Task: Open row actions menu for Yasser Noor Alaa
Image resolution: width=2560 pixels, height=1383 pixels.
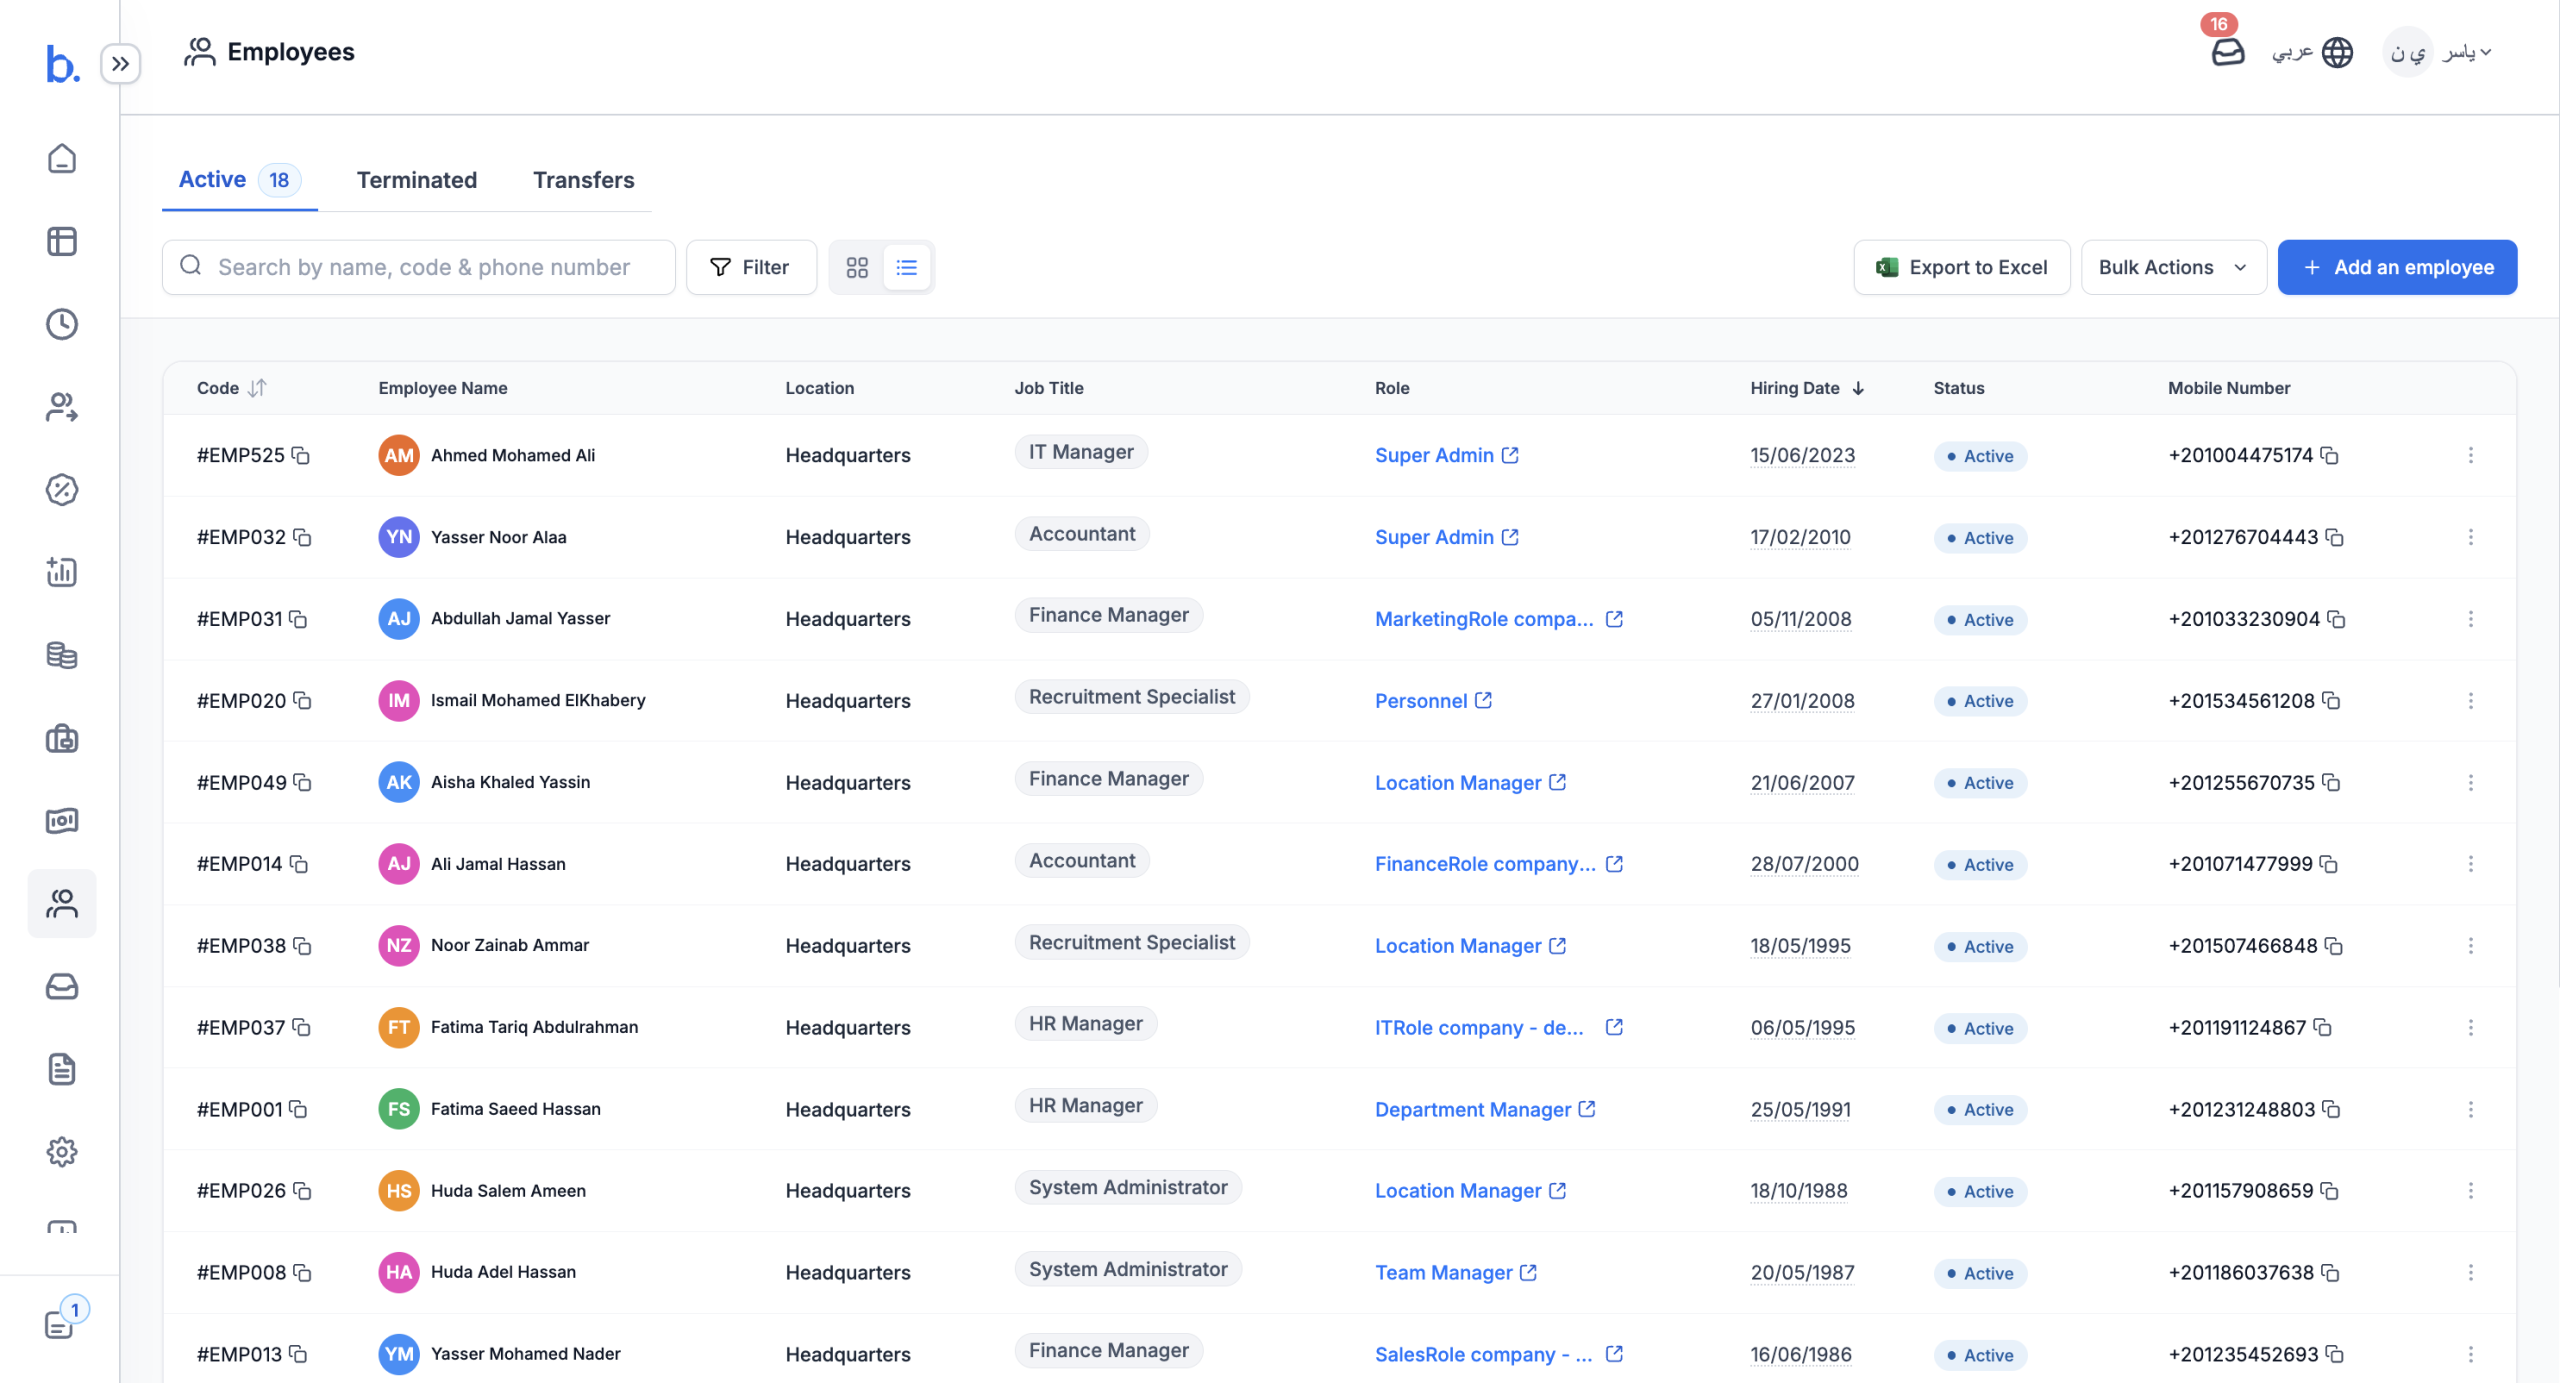Action: [2470, 537]
